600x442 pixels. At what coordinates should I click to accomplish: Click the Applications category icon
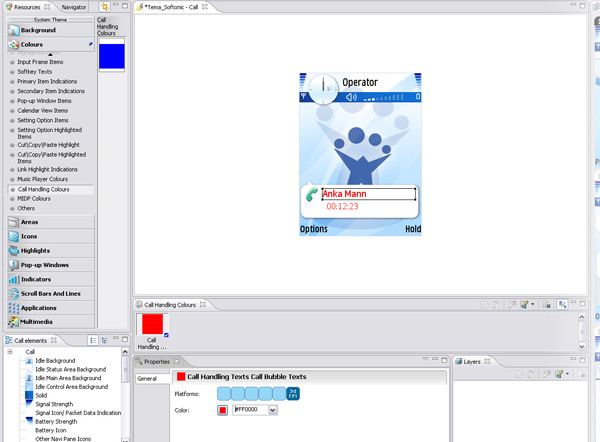pyautogui.click(x=13, y=308)
